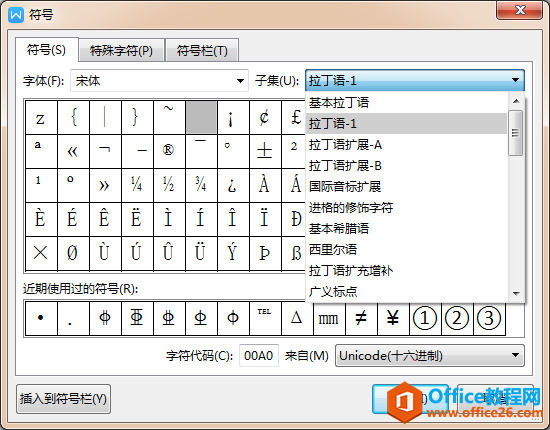This screenshot has width=550, height=430.
Task: Choose 国际音标扩展 subset
Action: [x=406, y=187]
